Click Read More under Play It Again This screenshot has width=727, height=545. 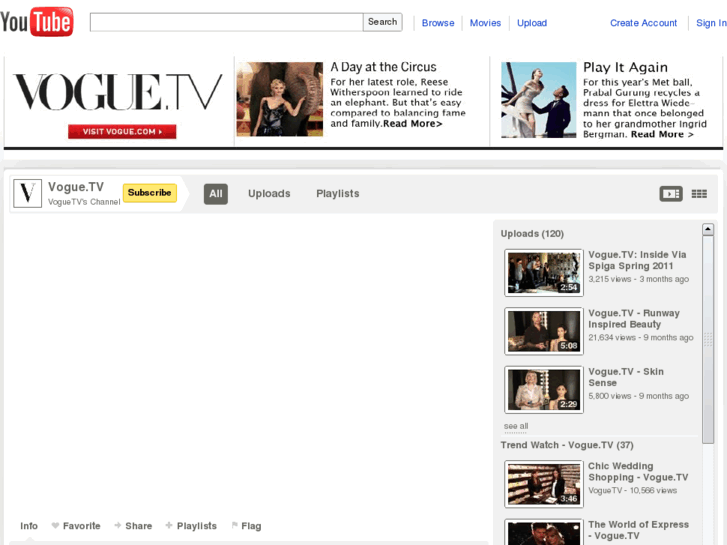pyautogui.click(x=662, y=135)
